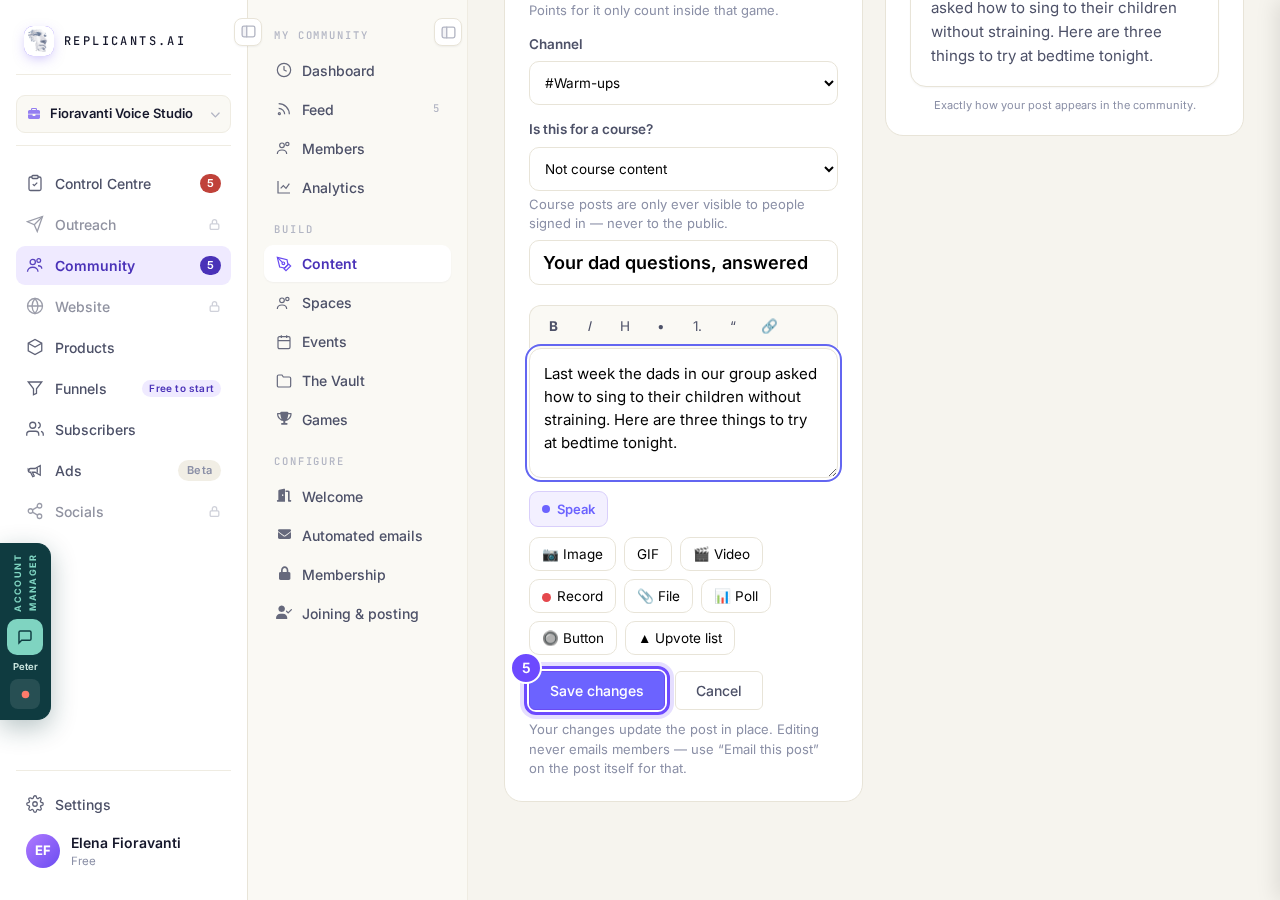
Task: Open Ads beta section
Action: pos(123,471)
